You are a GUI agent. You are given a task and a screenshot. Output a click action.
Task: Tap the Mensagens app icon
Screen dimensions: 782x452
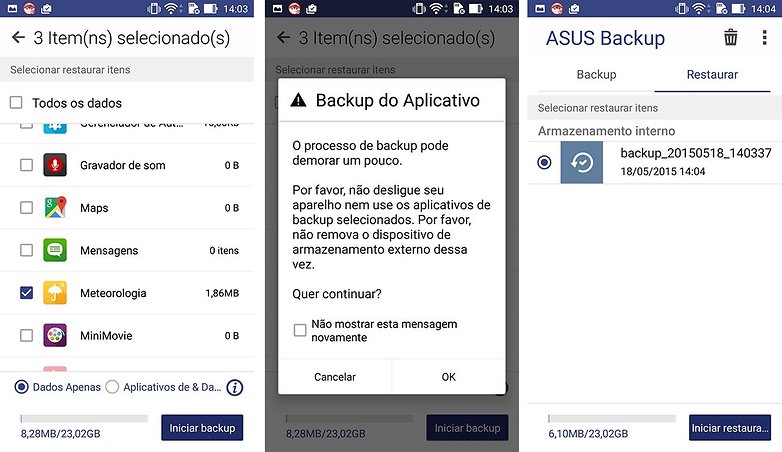coord(55,250)
